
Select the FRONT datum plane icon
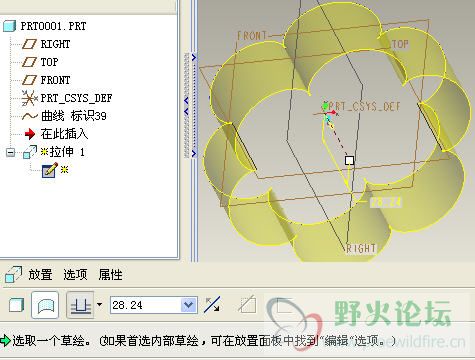pyautogui.click(x=29, y=80)
